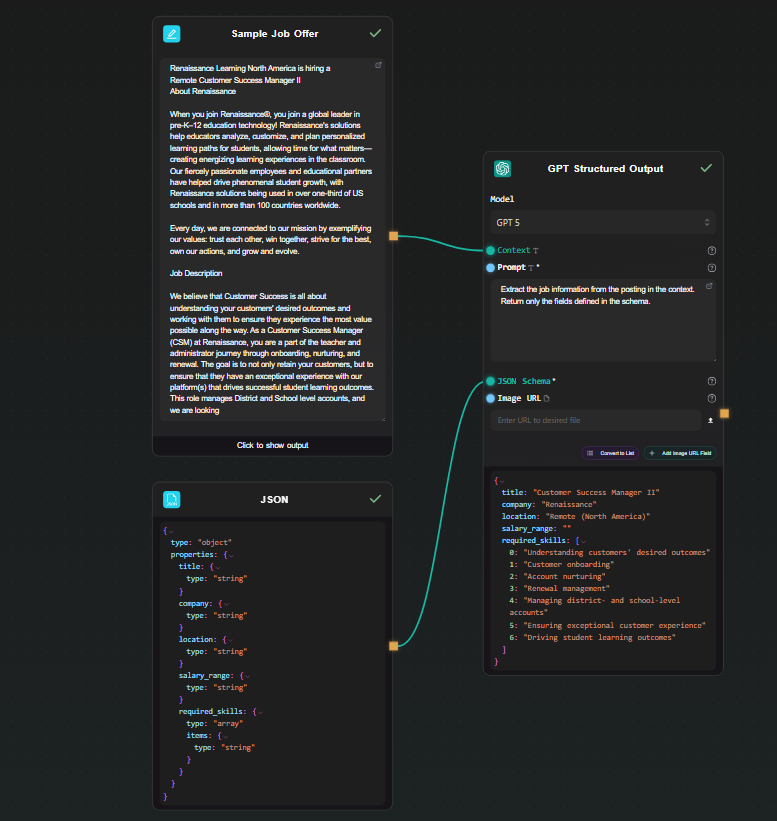Collapse the salary_range property in JSON schema
This screenshot has height=821, width=777.
click(248, 676)
